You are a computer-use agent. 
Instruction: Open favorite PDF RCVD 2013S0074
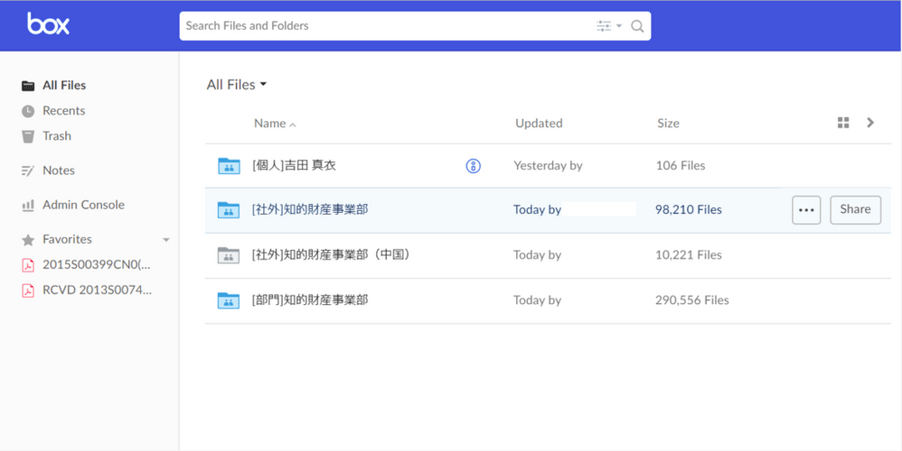coord(96,291)
